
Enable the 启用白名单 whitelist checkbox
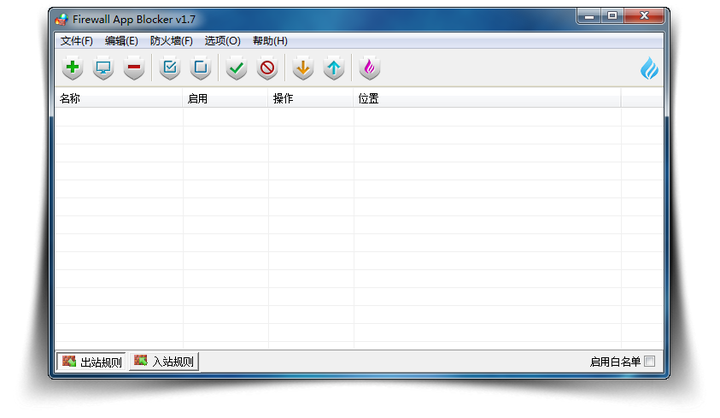point(649,362)
